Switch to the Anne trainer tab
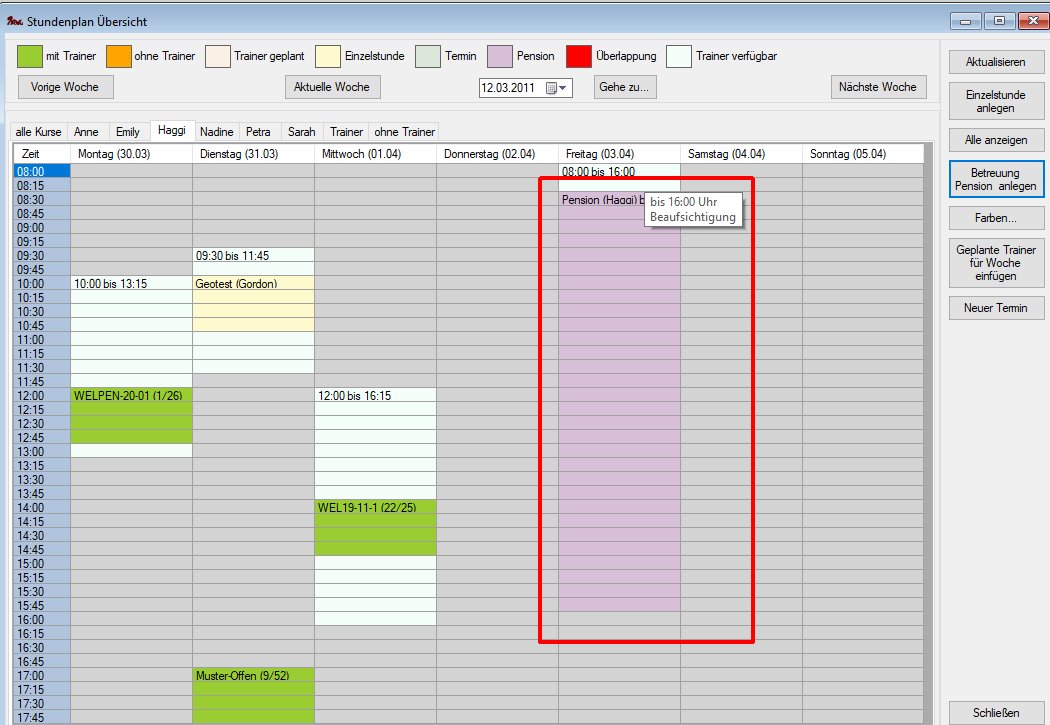This screenshot has width=1050, height=725. [x=86, y=132]
